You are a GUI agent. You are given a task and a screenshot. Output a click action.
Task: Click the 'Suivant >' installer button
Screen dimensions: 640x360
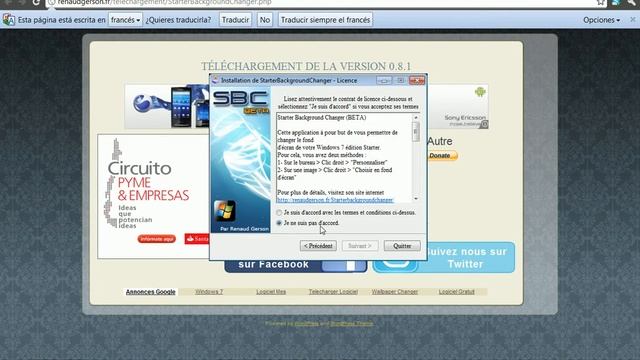(360, 246)
